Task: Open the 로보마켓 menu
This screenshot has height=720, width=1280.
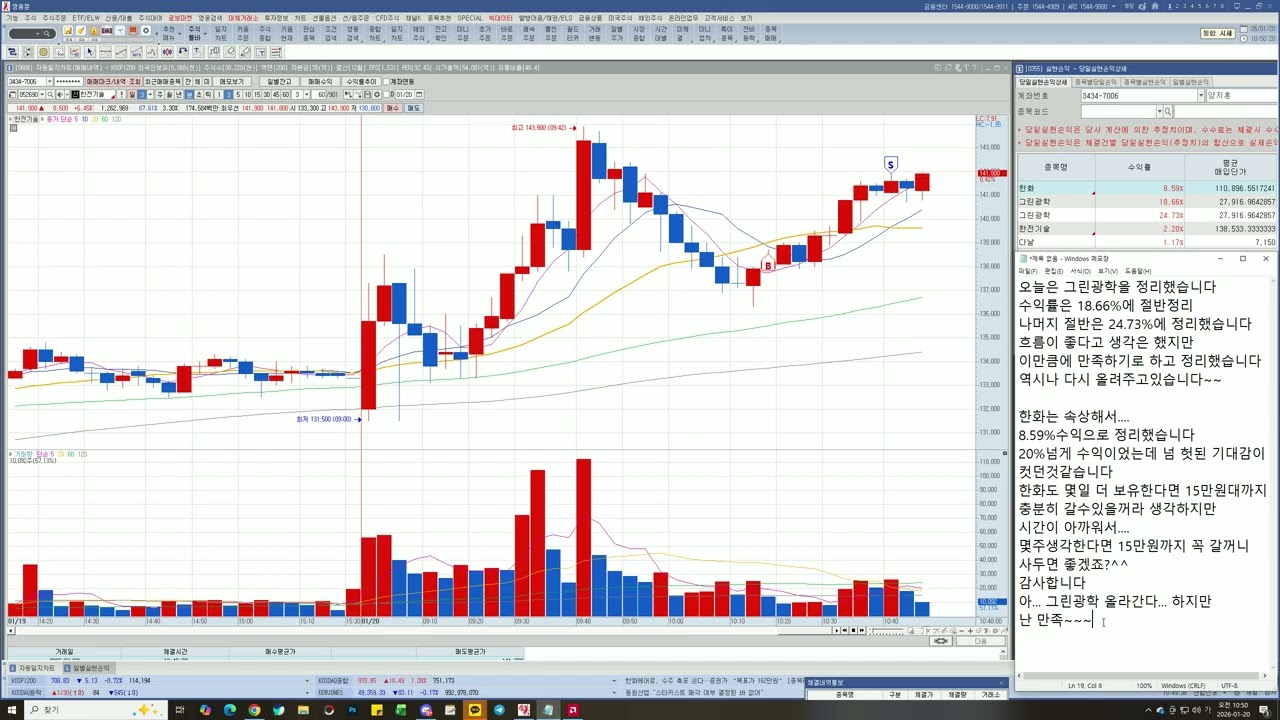Action: pyautogui.click(x=181, y=18)
